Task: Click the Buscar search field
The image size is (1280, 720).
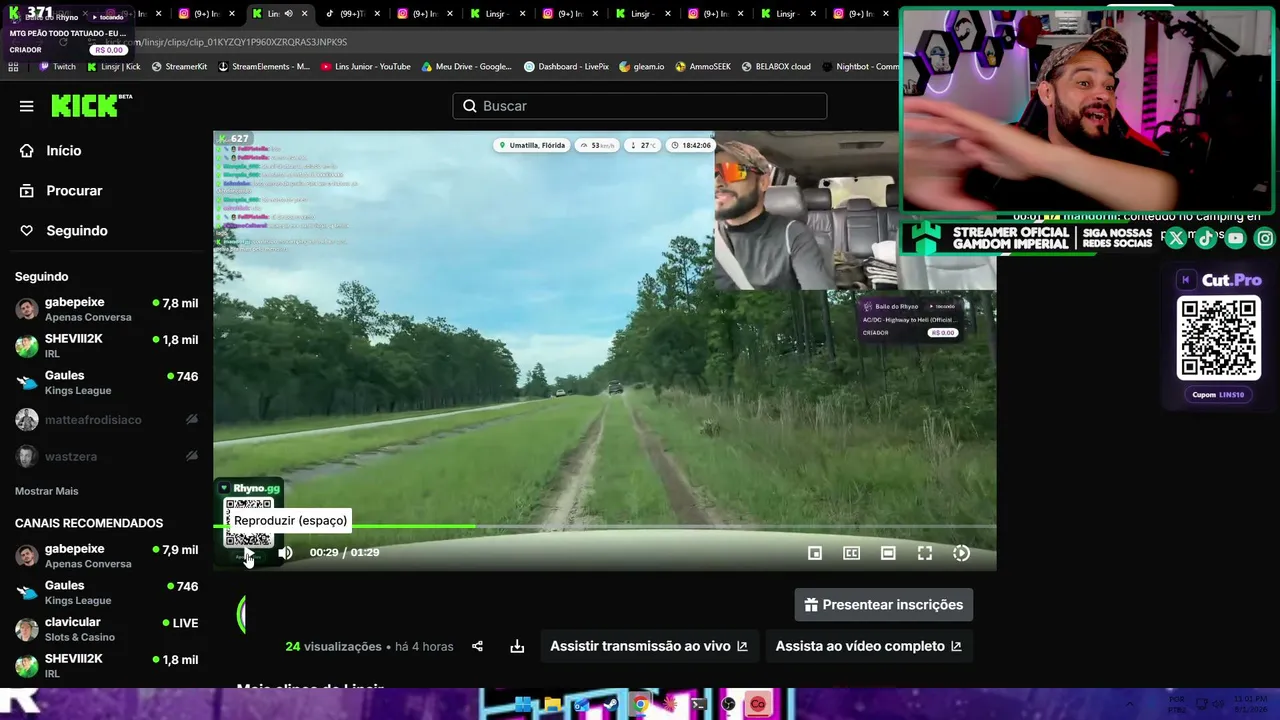Action: pos(640,106)
